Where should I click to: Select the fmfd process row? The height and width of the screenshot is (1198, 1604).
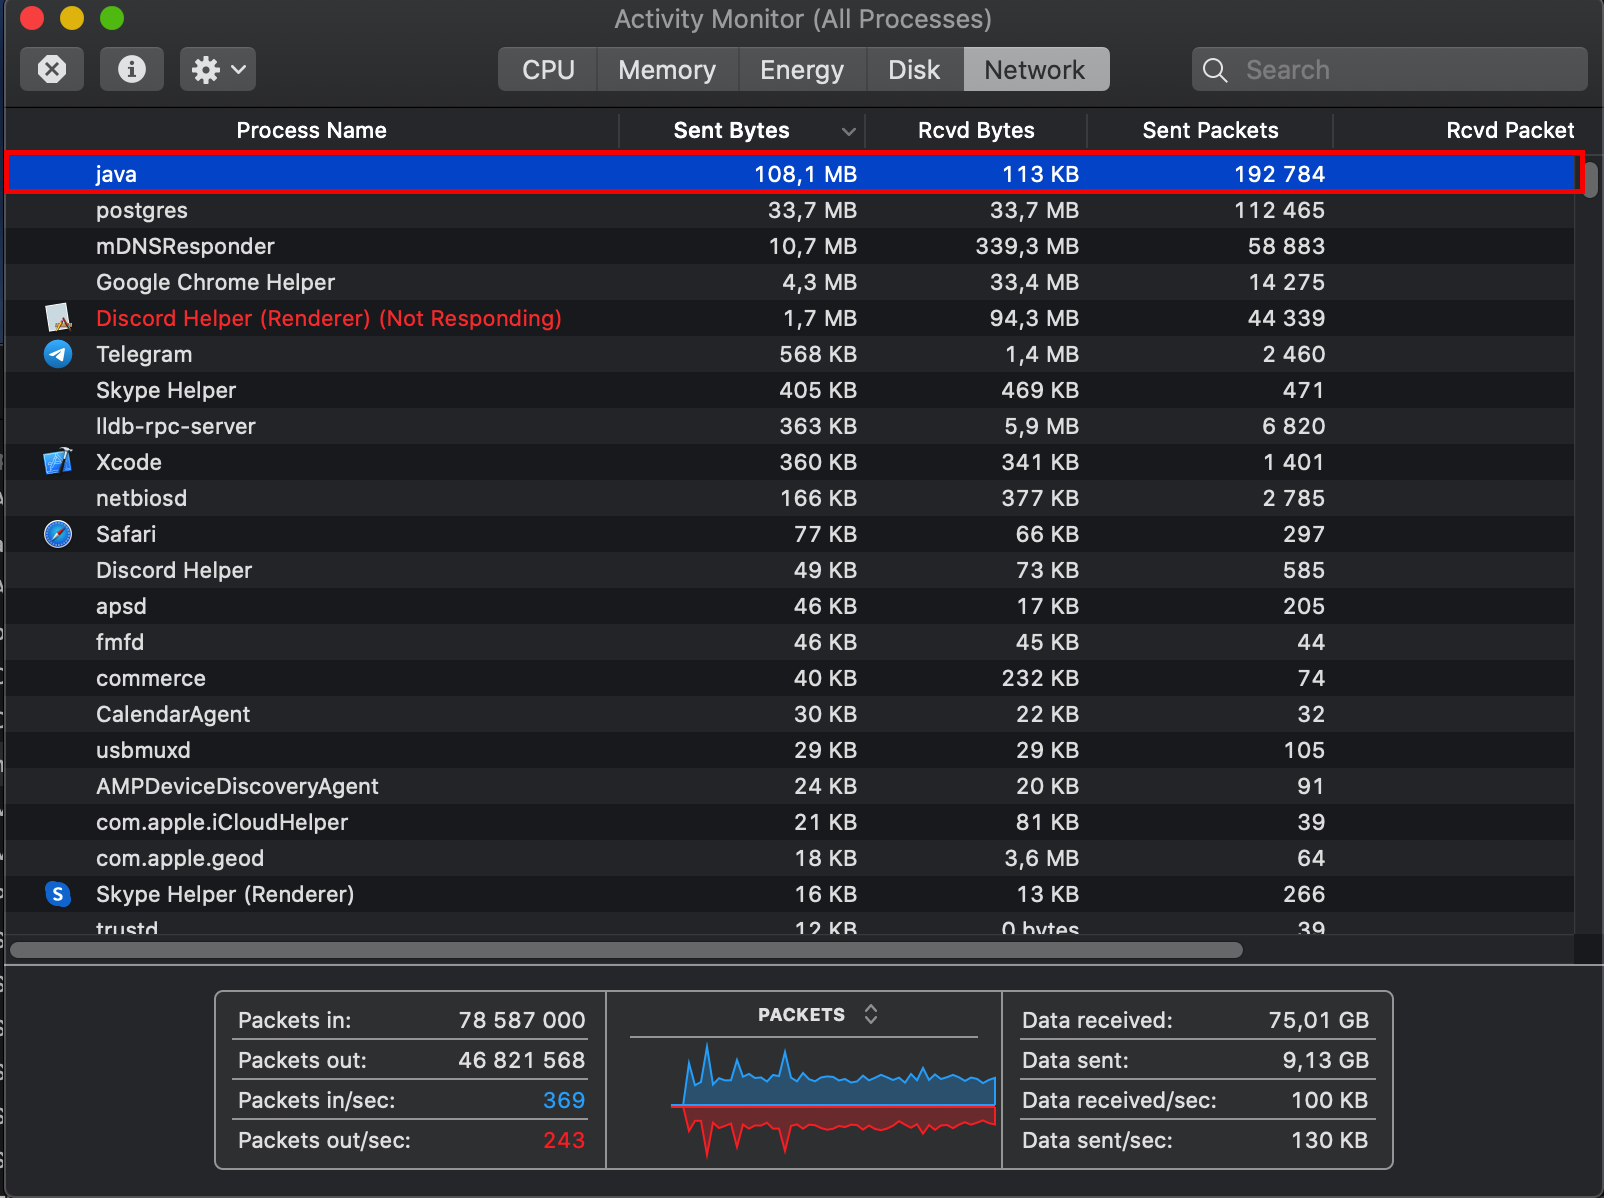[790, 642]
